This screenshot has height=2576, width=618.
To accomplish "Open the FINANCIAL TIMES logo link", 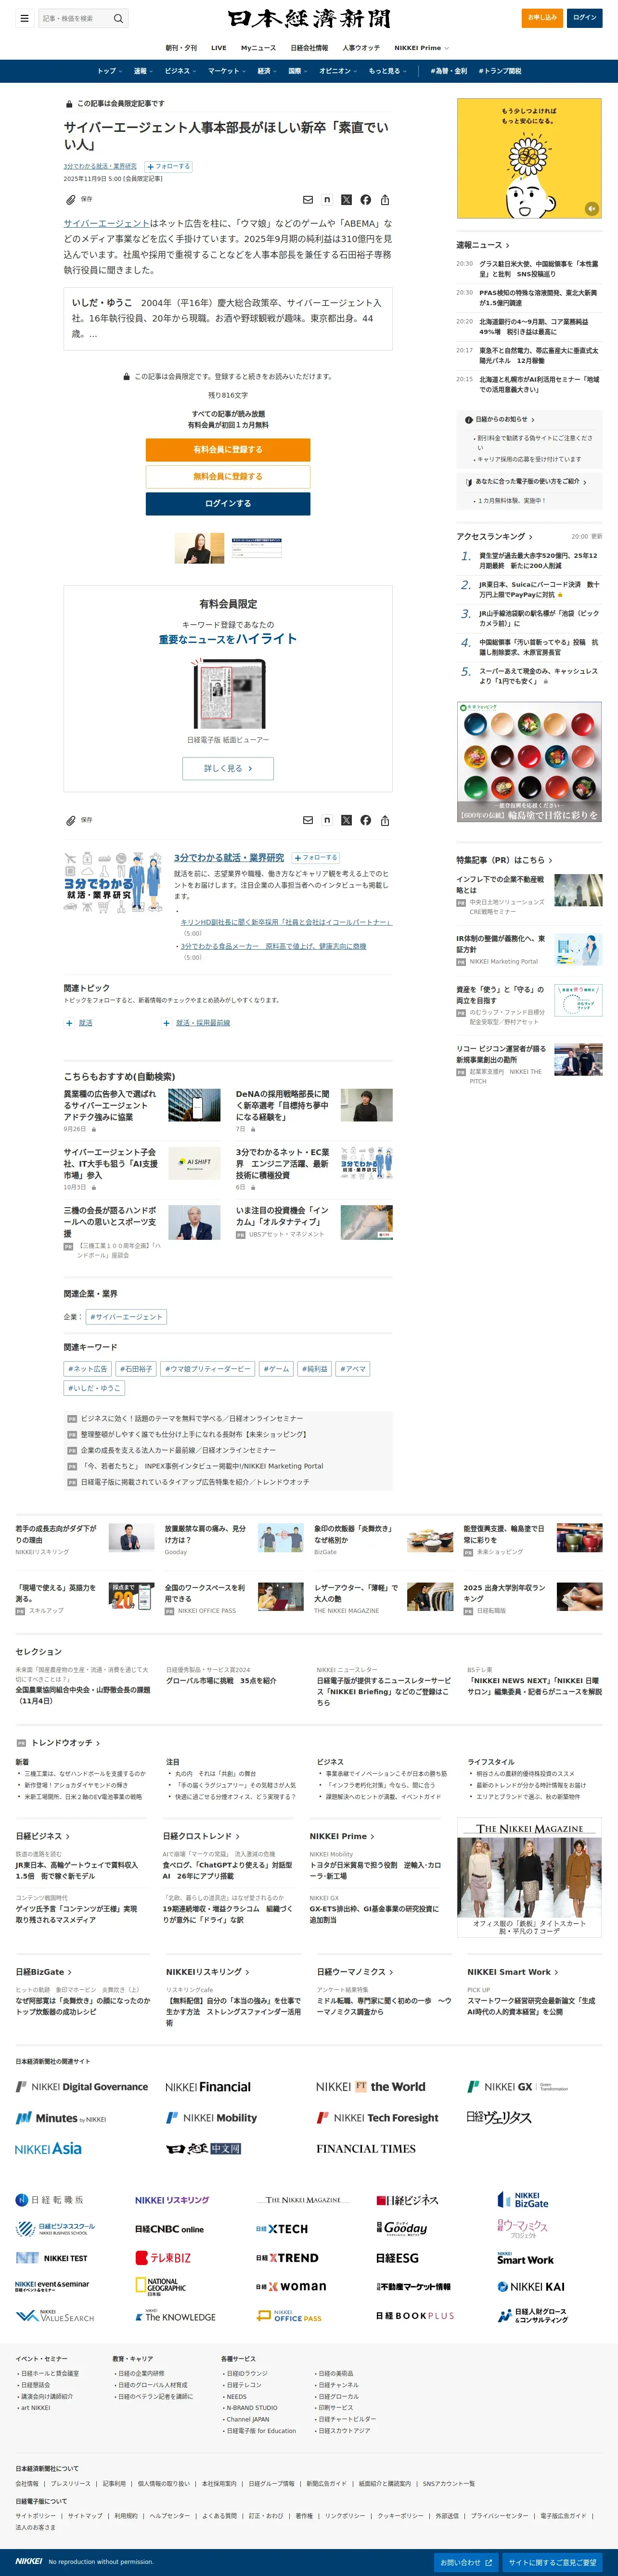I will [366, 2148].
